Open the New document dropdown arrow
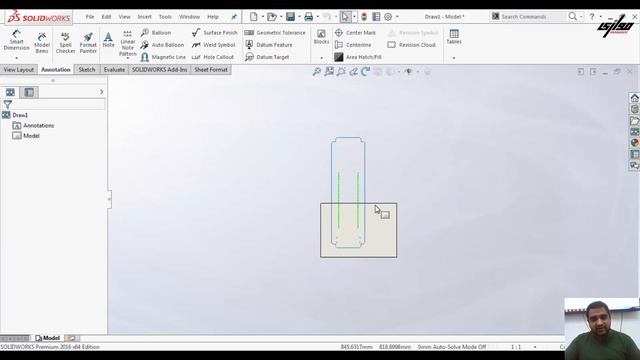 [x=262, y=17]
